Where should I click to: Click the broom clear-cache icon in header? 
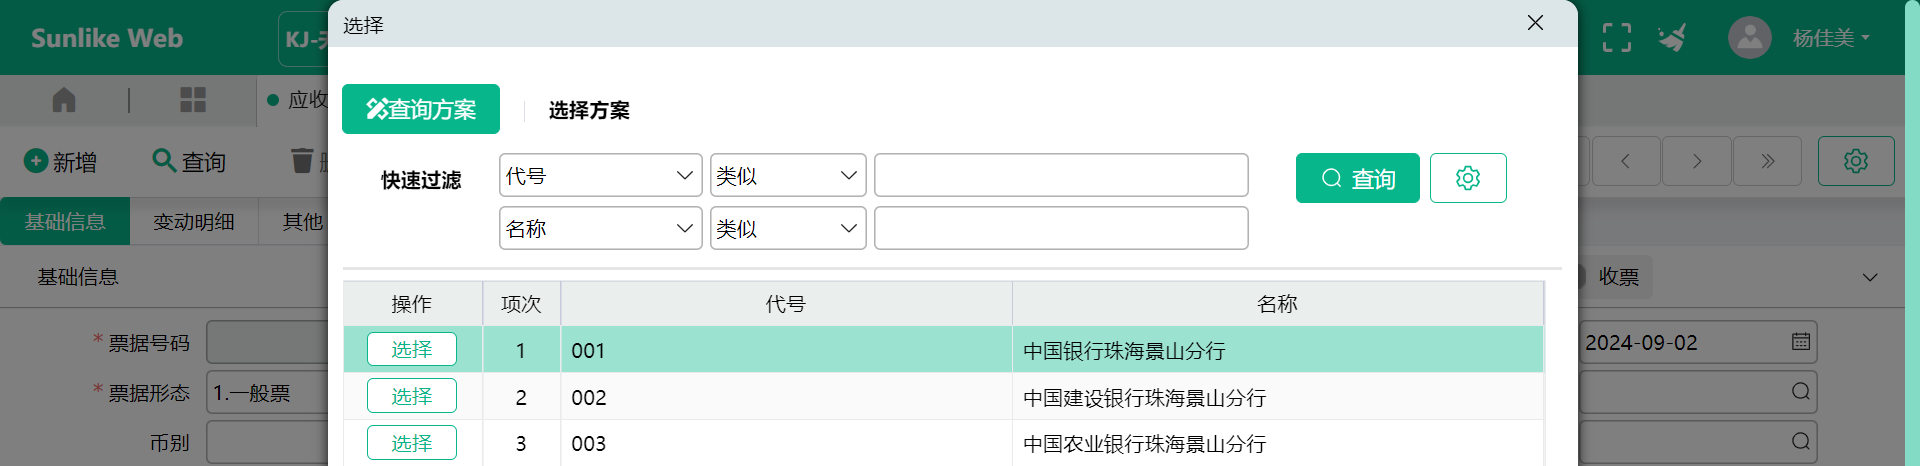[1672, 38]
